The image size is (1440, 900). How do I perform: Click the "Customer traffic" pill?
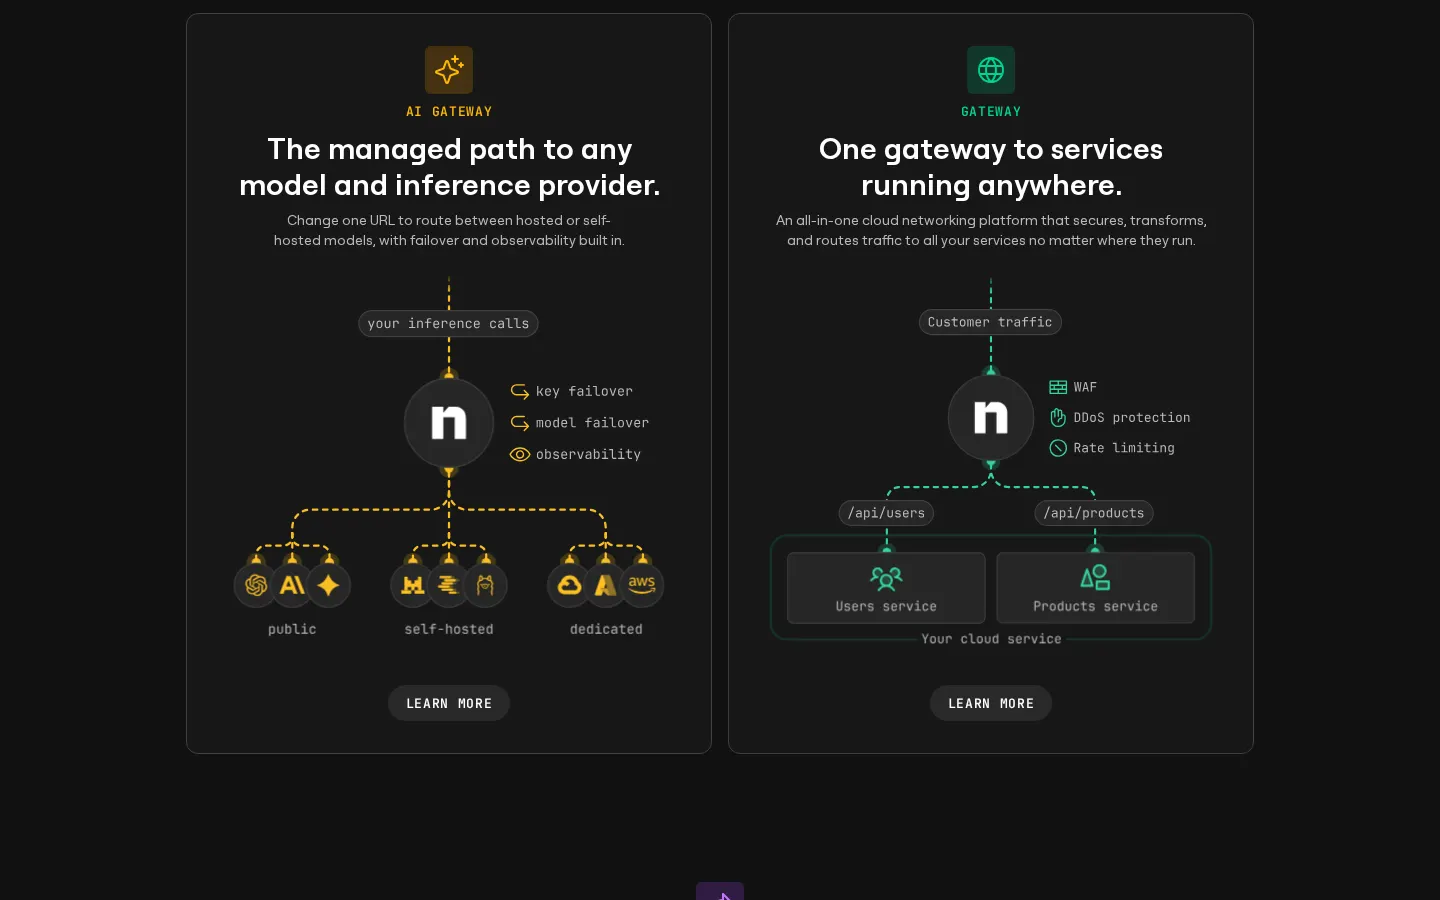point(990,322)
